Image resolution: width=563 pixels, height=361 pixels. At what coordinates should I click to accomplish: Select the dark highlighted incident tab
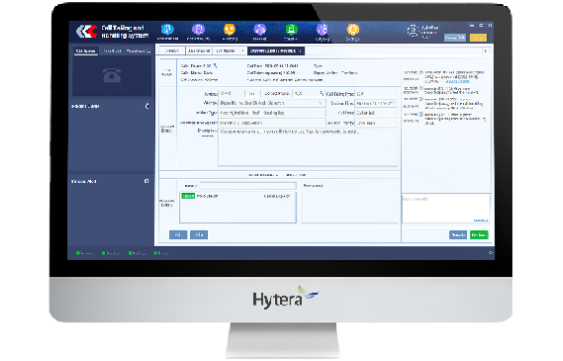276,51
